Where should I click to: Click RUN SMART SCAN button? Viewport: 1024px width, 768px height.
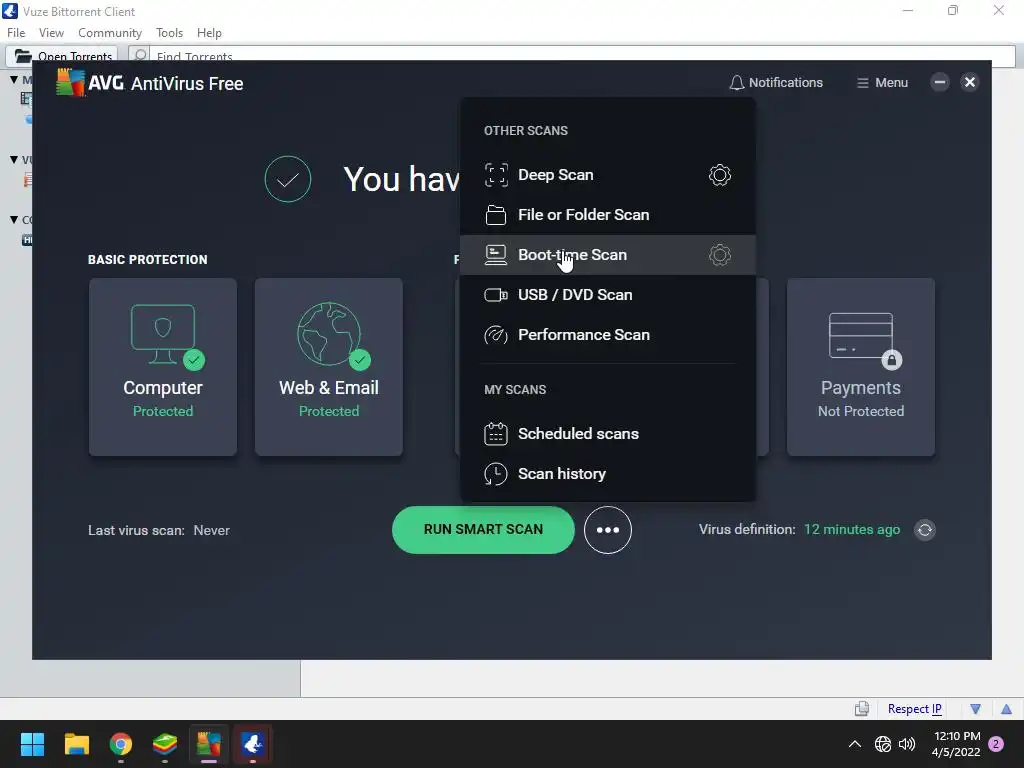[x=483, y=530]
